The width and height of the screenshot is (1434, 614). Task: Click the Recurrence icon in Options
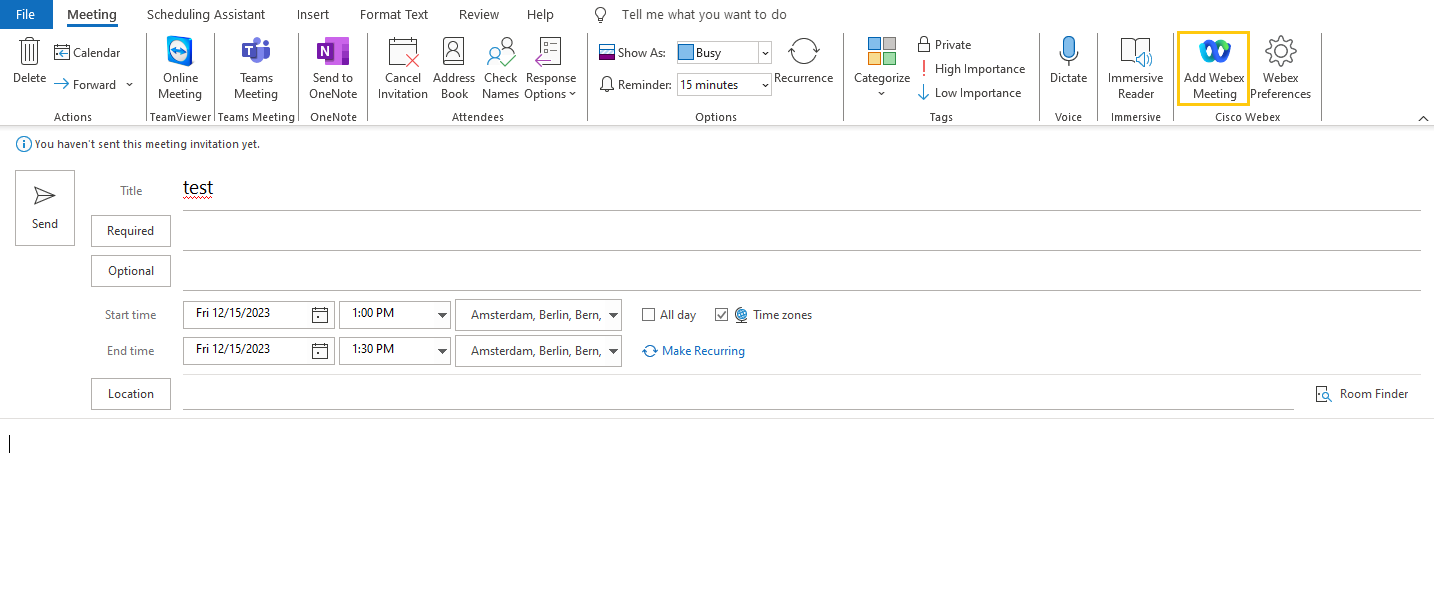[803, 54]
